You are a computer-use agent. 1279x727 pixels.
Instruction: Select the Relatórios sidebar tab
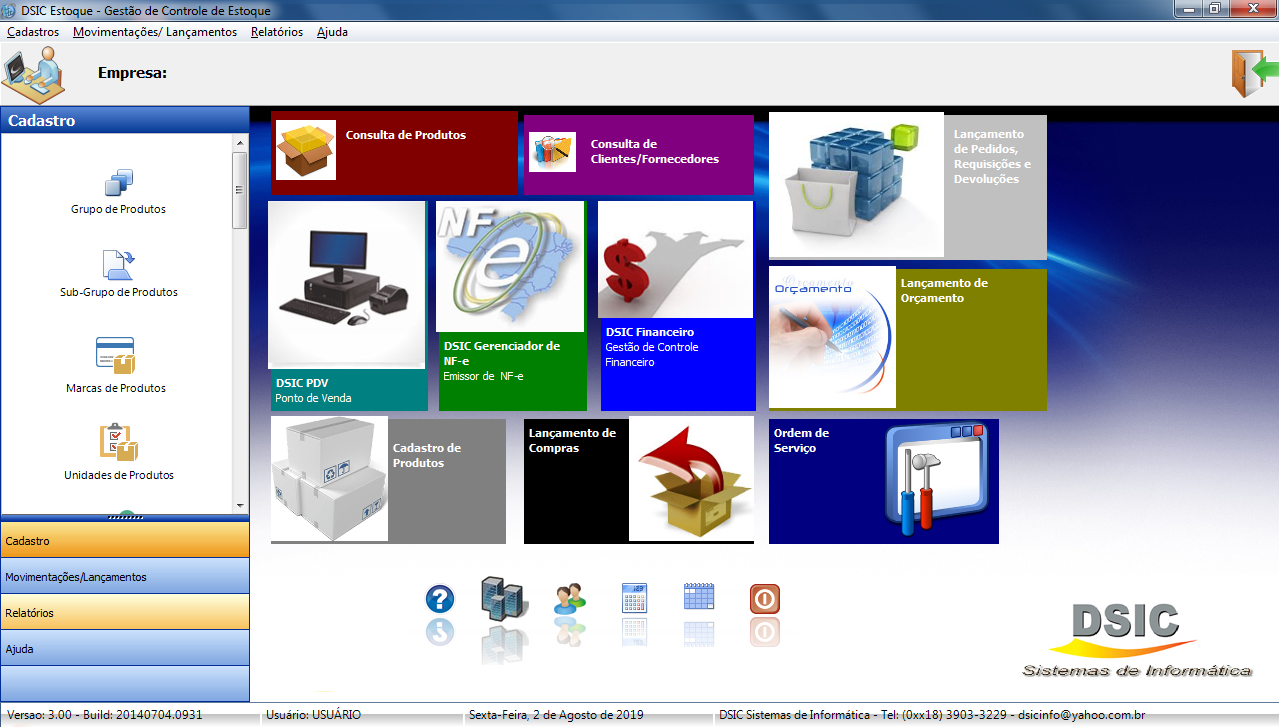[124, 612]
